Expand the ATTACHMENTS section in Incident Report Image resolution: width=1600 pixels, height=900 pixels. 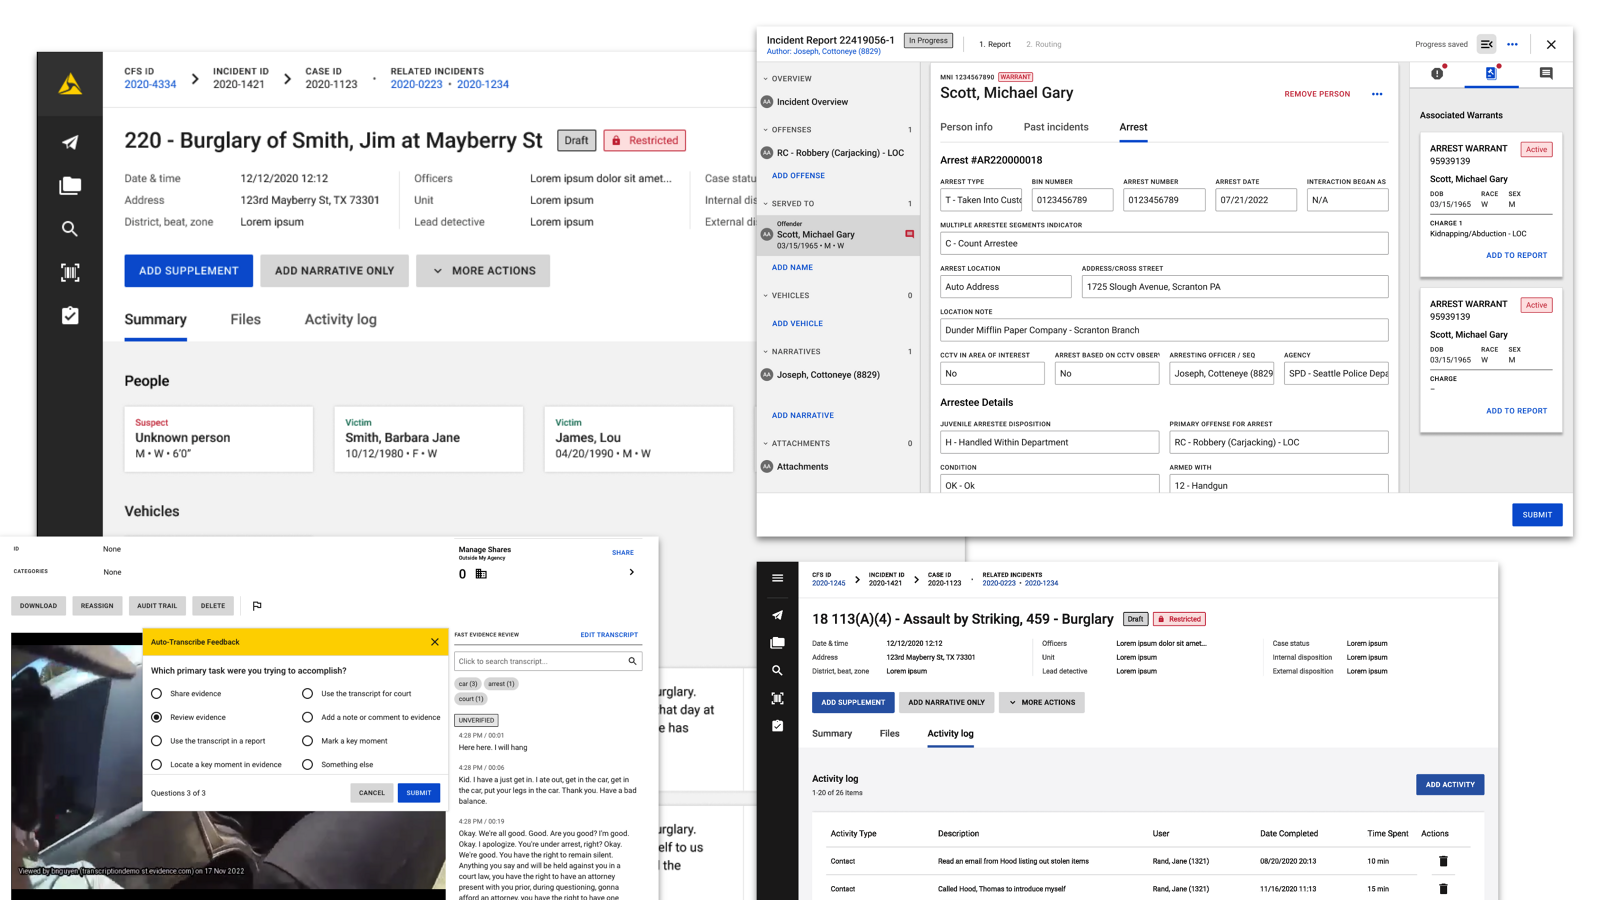click(766, 444)
